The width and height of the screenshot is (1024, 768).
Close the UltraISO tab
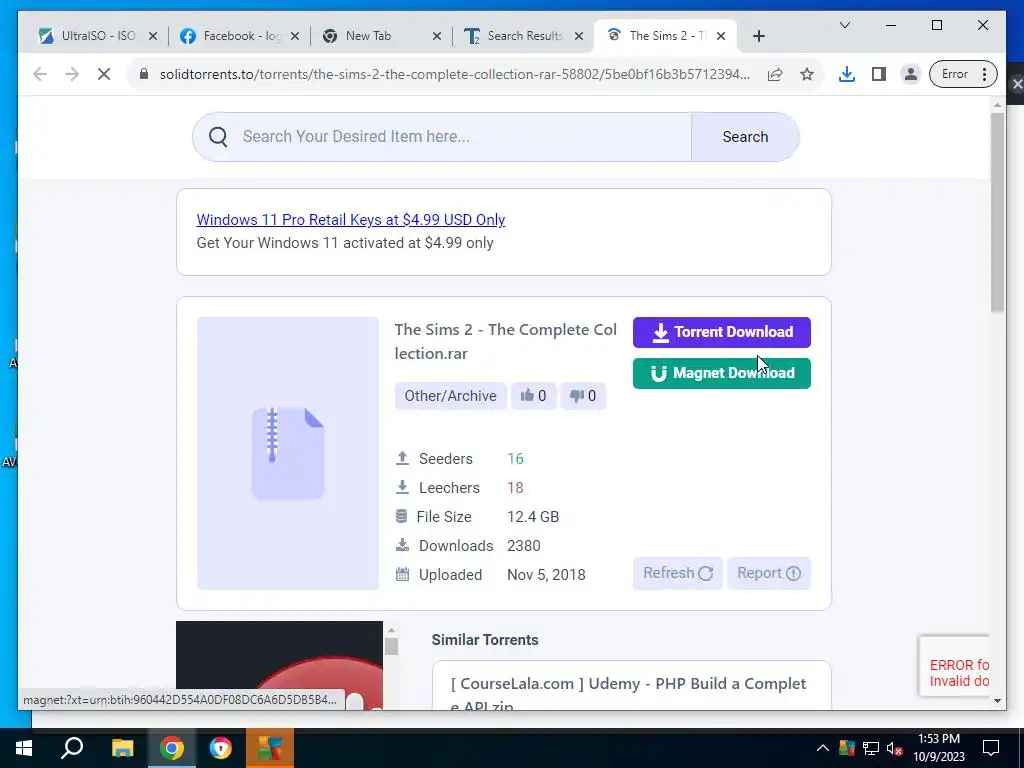click(153, 36)
